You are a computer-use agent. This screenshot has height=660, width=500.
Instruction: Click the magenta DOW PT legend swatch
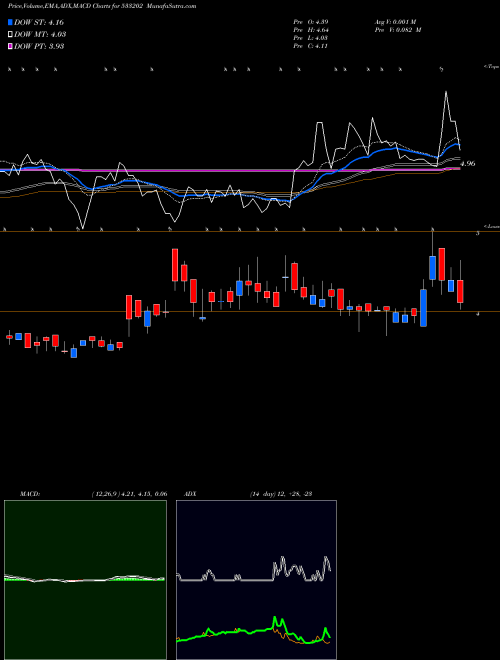11,46
